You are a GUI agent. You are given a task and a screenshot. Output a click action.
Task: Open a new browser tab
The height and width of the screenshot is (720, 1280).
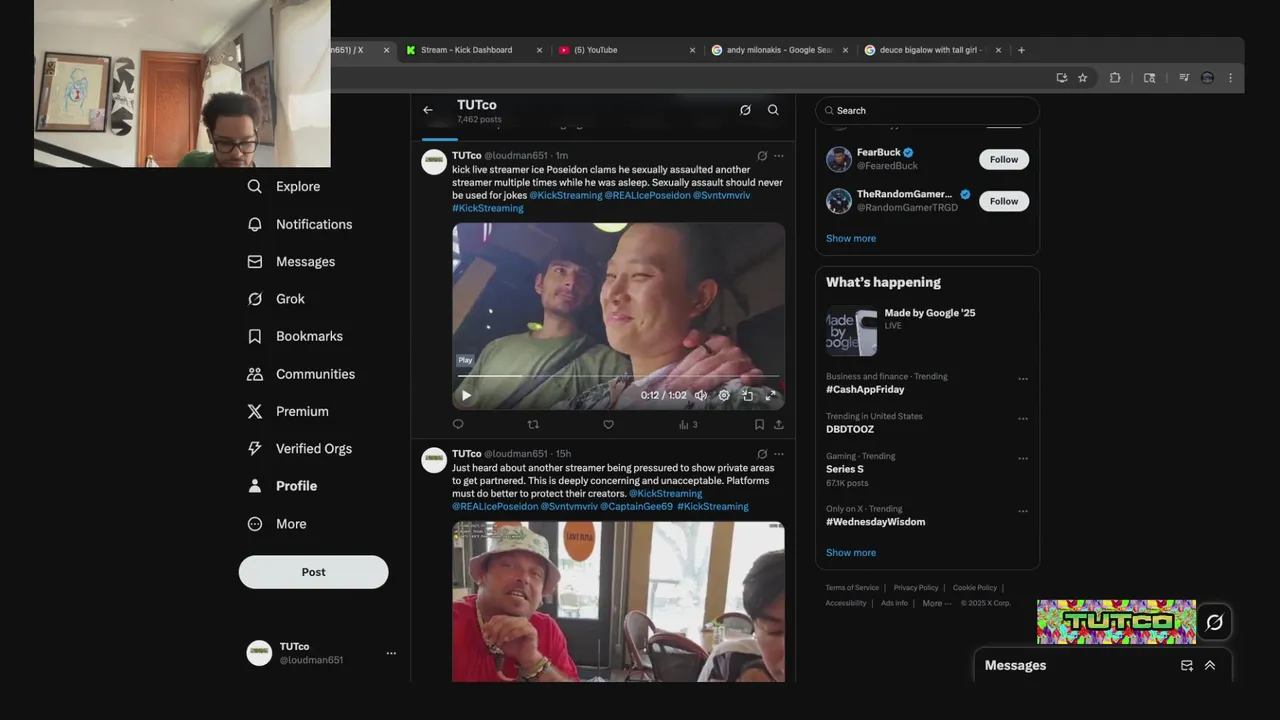pyautogui.click(x=1021, y=50)
